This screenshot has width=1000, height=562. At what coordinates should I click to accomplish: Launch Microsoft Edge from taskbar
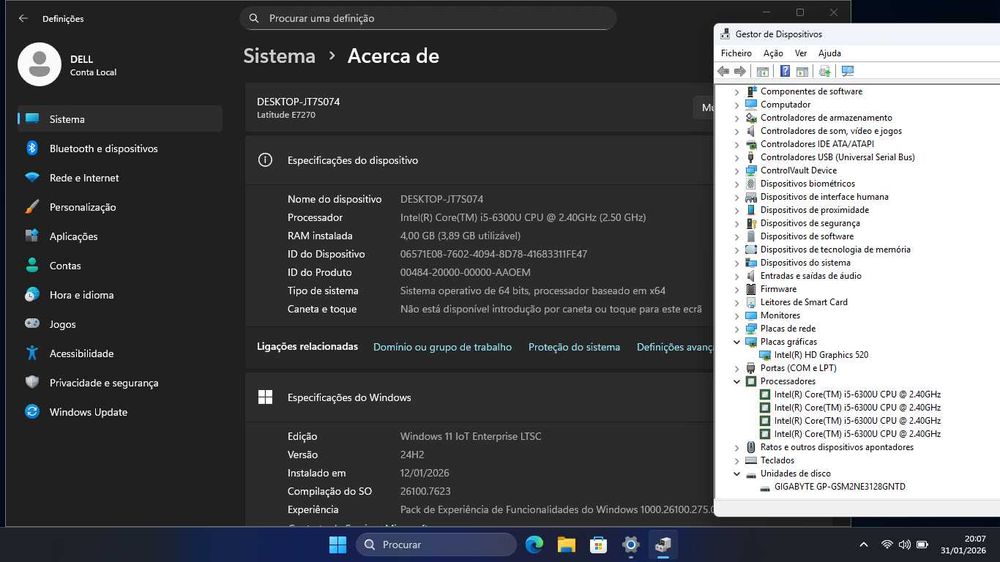click(534, 545)
